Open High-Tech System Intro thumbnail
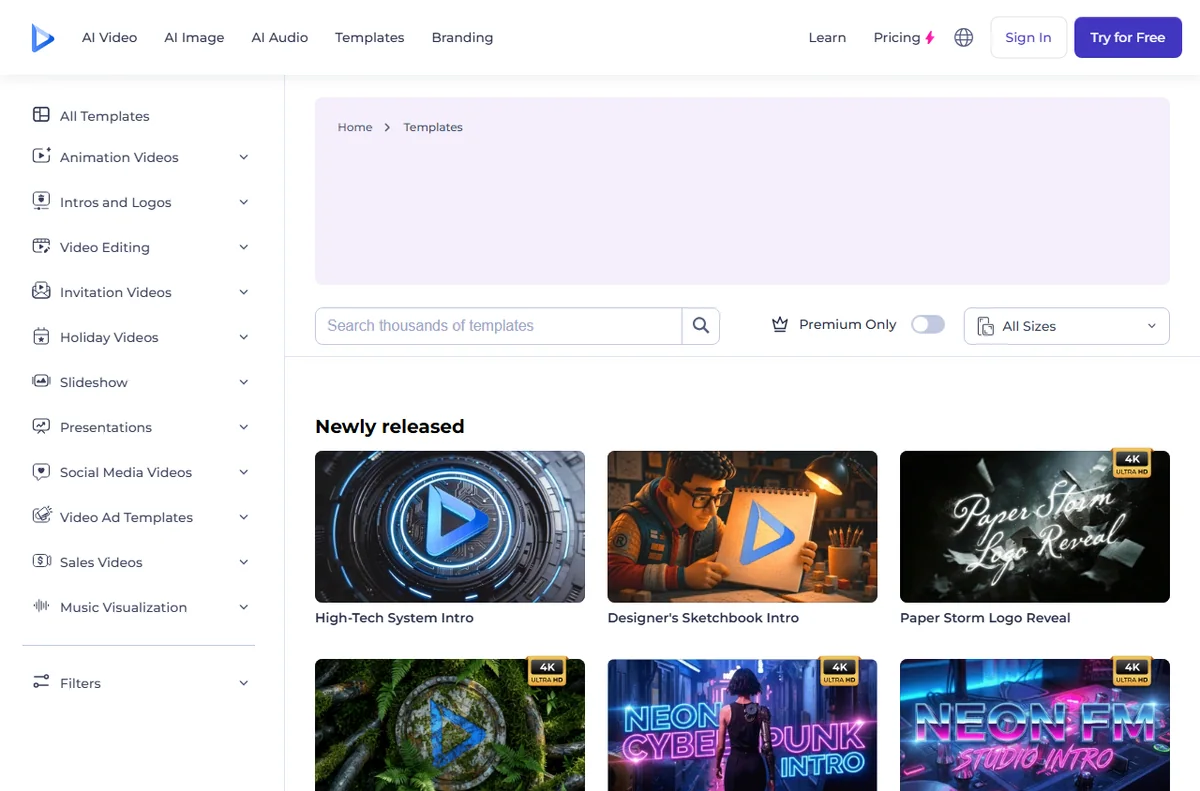The height and width of the screenshot is (791, 1200). [x=450, y=526]
